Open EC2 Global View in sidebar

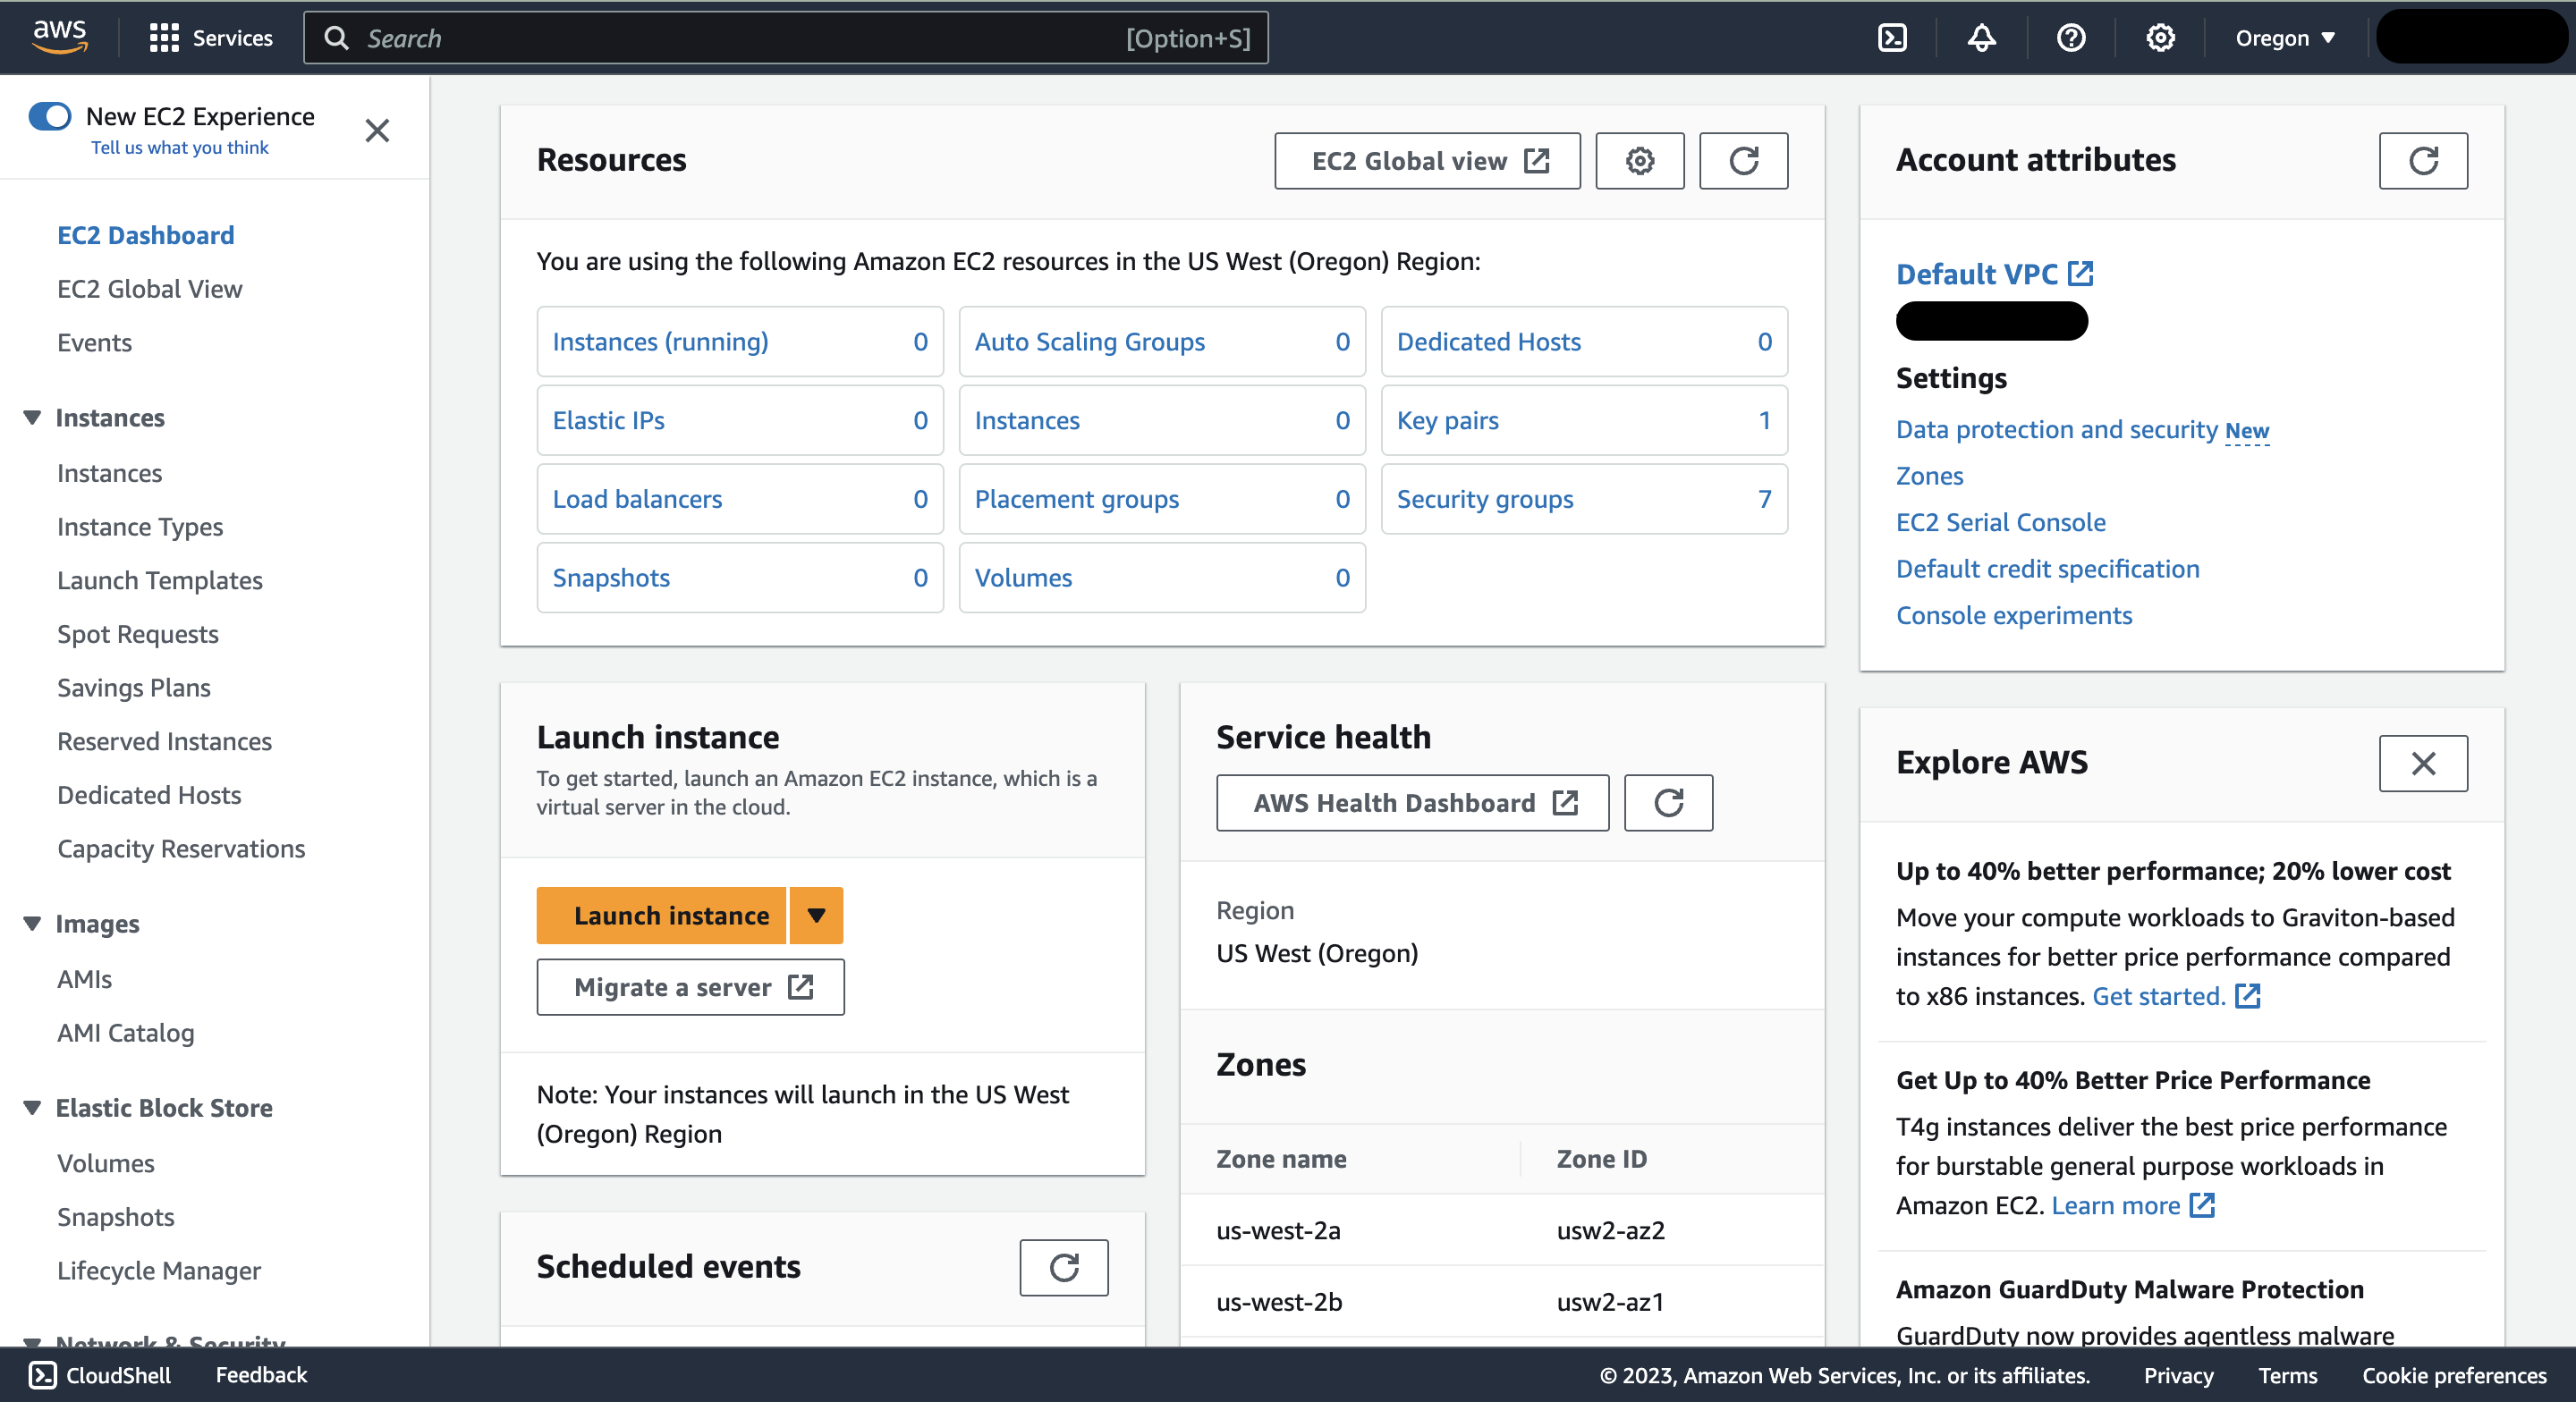[150, 289]
